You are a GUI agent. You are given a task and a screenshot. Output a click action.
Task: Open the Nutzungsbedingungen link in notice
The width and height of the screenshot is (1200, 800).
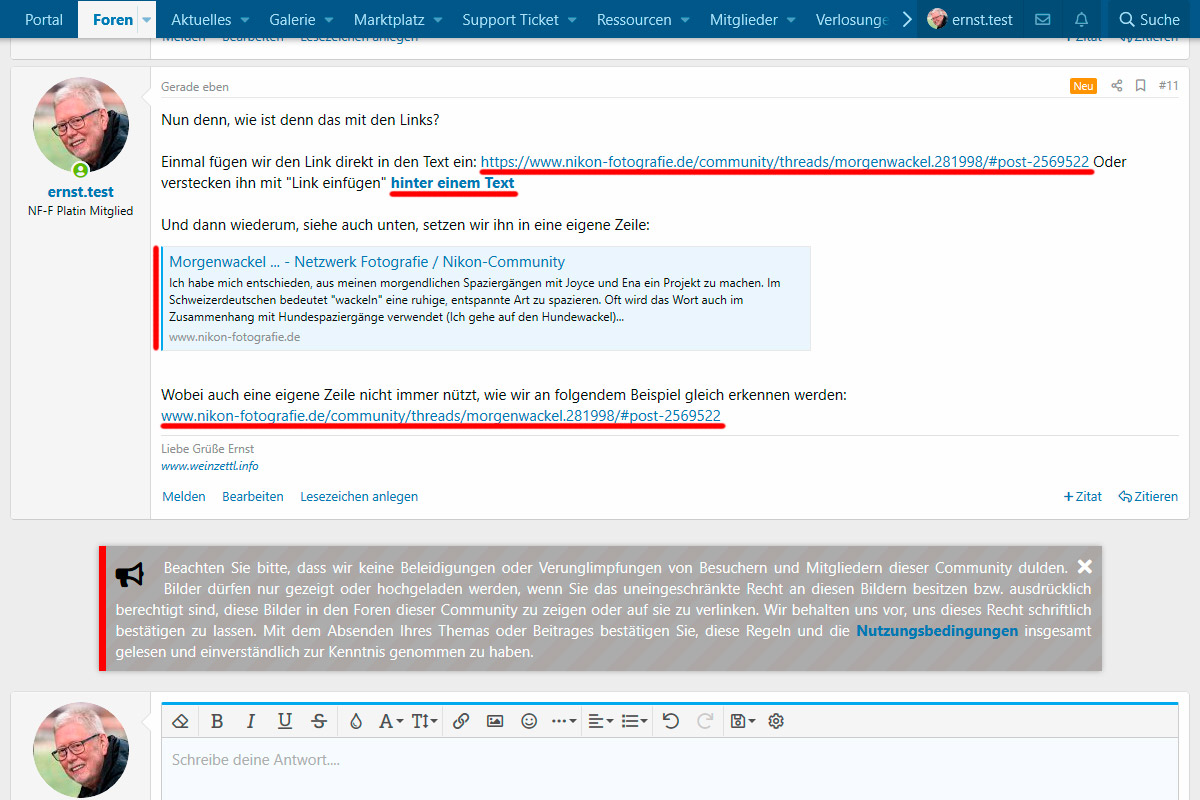[x=937, y=631]
